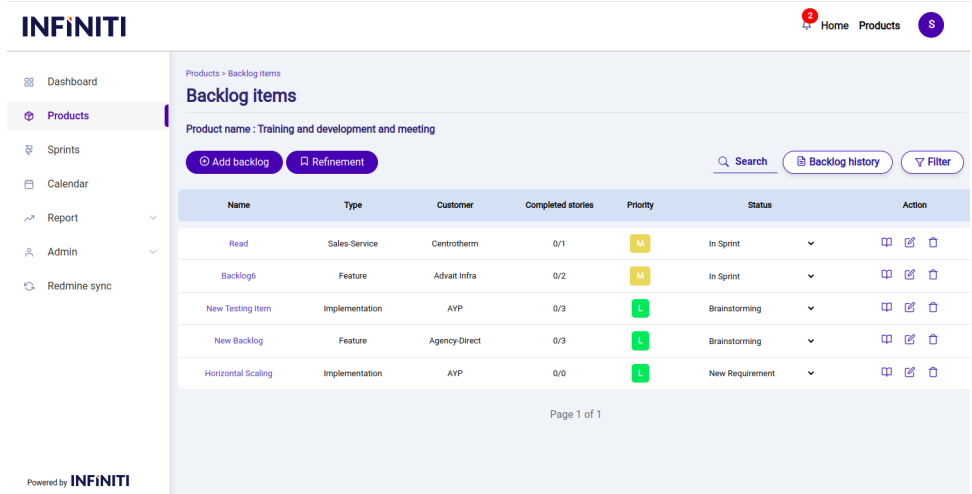
Task: Click the notification bell icon
Action: click(x=807, y=25)
